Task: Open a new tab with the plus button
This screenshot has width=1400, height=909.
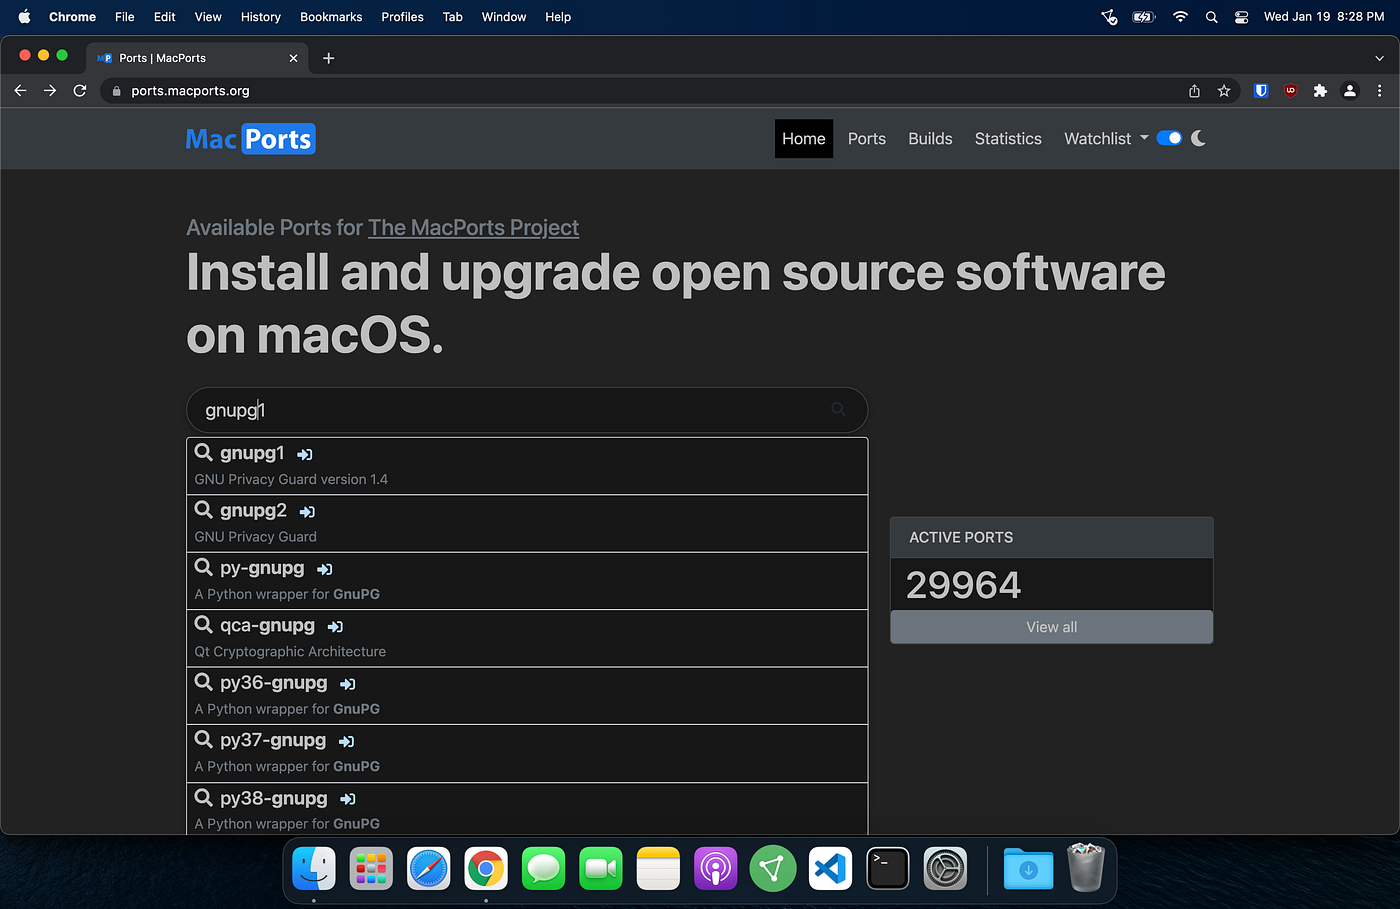Action: (328, 58)
